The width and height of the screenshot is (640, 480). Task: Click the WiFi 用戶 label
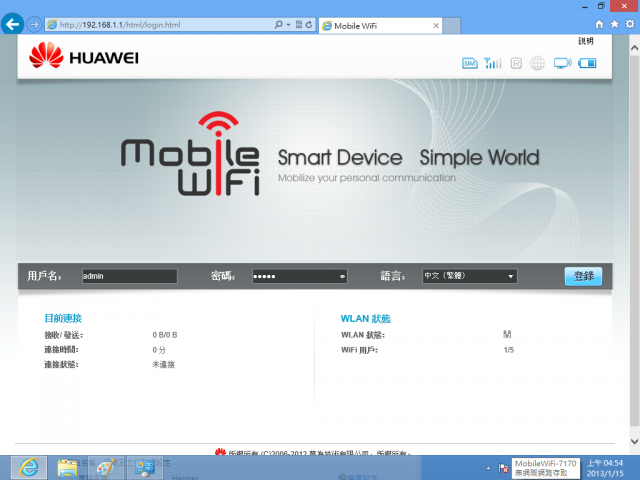point(360,350)
